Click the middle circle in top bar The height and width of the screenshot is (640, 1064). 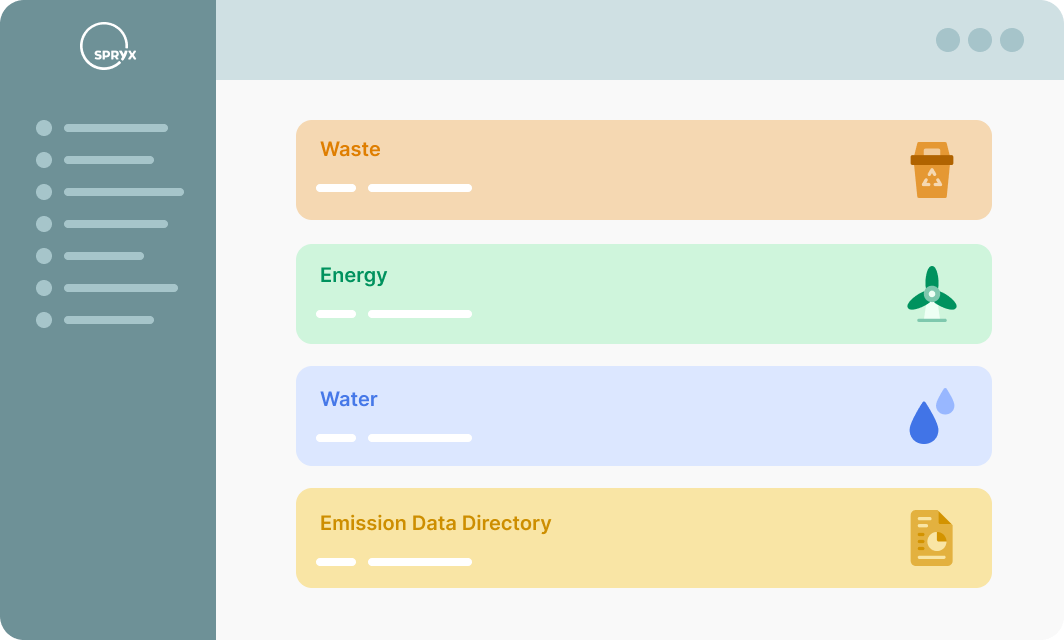coord(980,40)
